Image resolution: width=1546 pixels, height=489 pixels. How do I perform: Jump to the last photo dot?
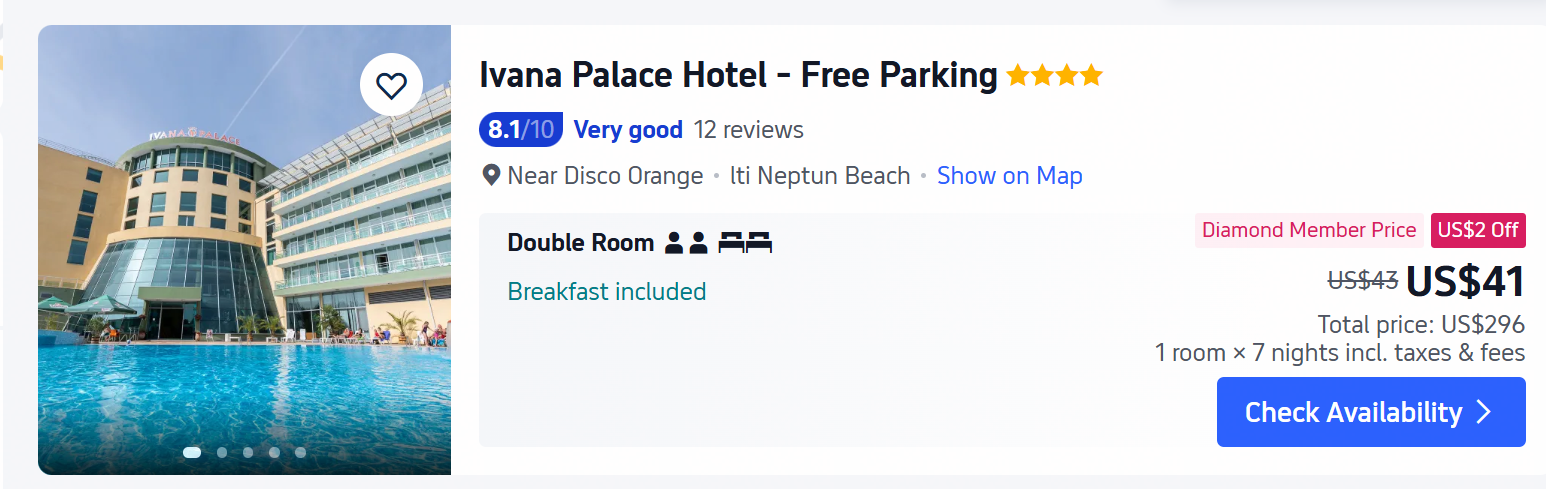300,452
